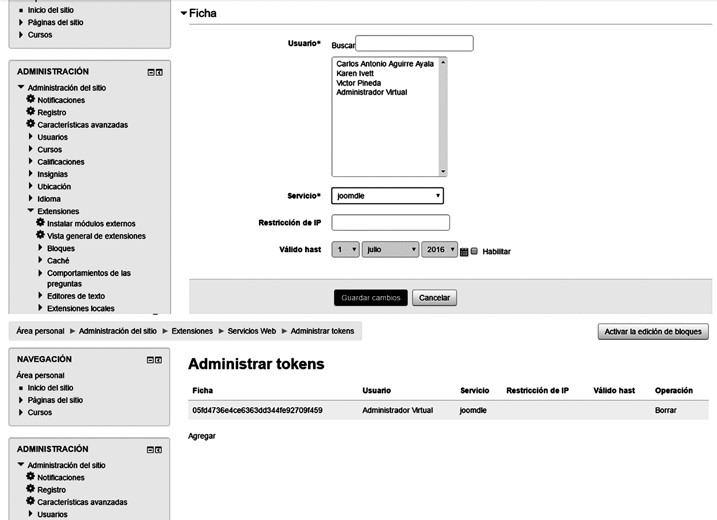Click the Guardar cambios button
Image resolution: width=717 pixels, height=520 pixels.
click(370, 298)
